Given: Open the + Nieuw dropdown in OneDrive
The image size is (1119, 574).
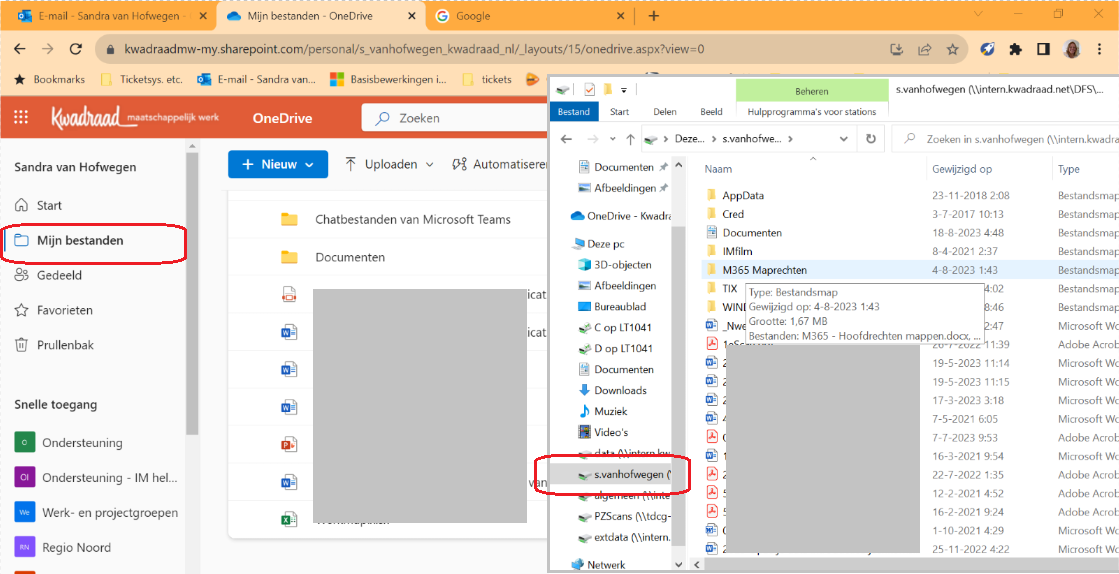Looking at the screenshot, I should pyautogui.click(x=278, y=164).
